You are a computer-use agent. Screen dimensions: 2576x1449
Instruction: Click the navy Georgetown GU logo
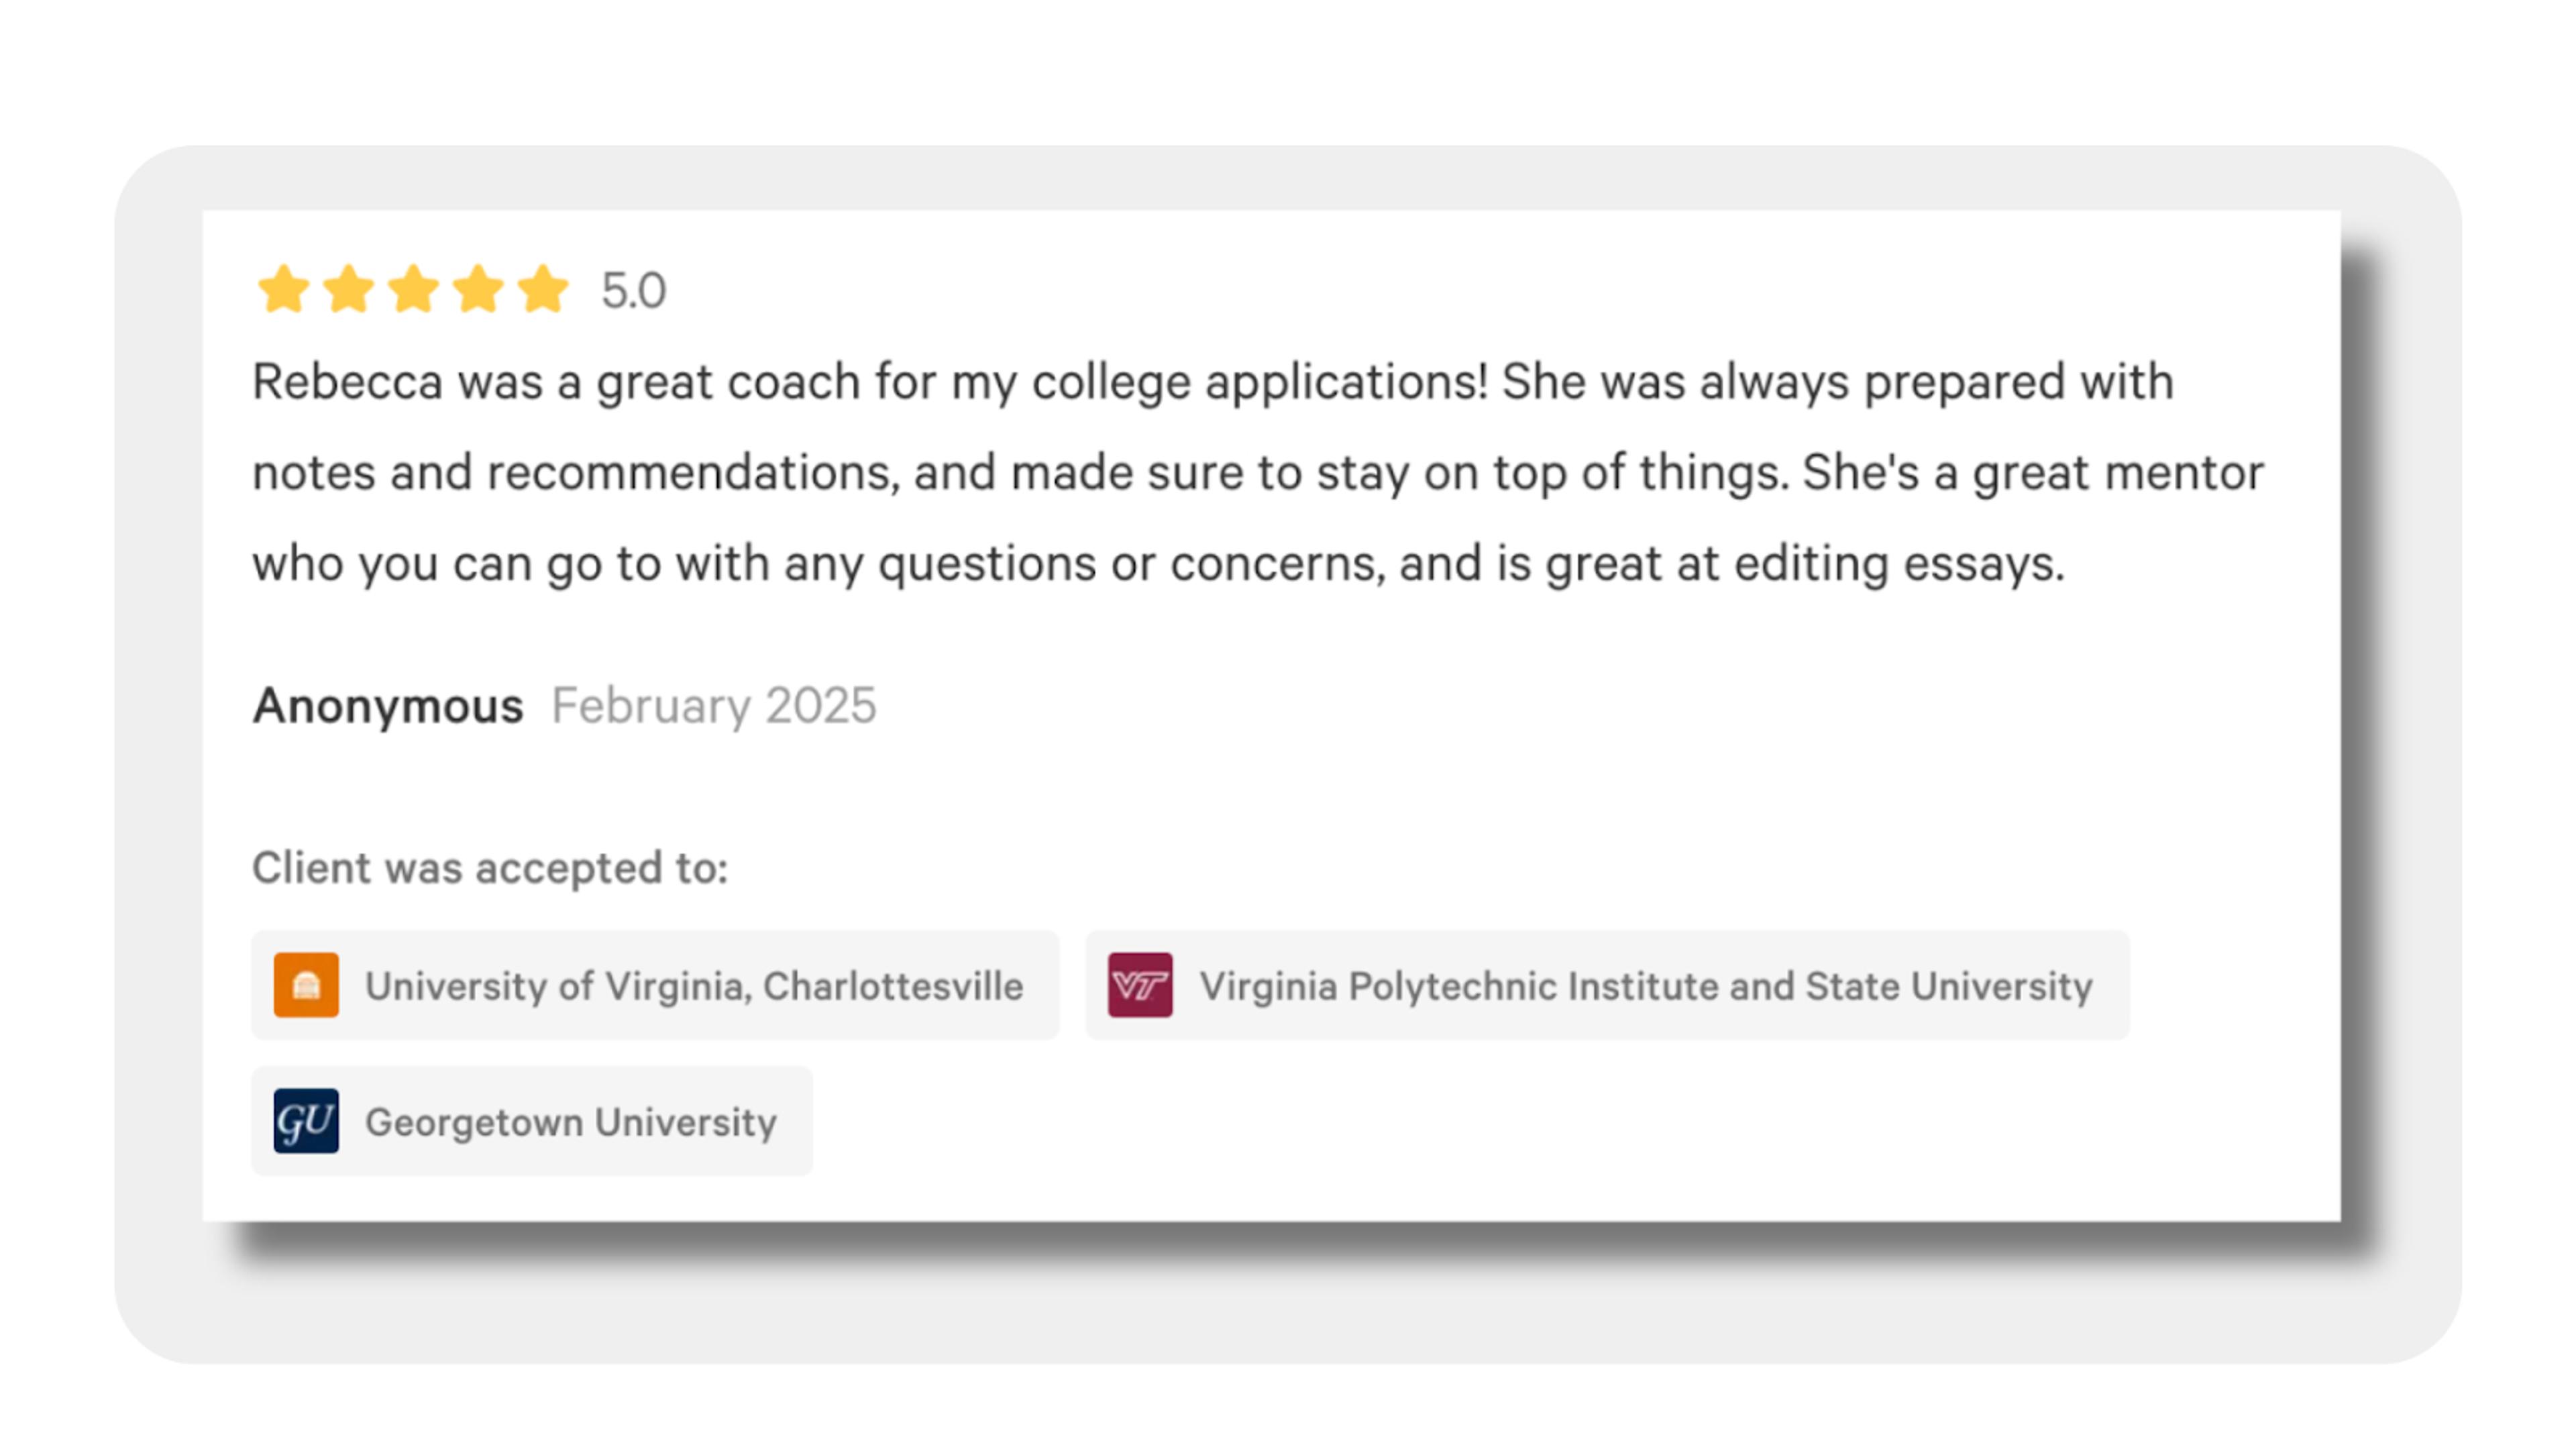[x=306, y=1121]
